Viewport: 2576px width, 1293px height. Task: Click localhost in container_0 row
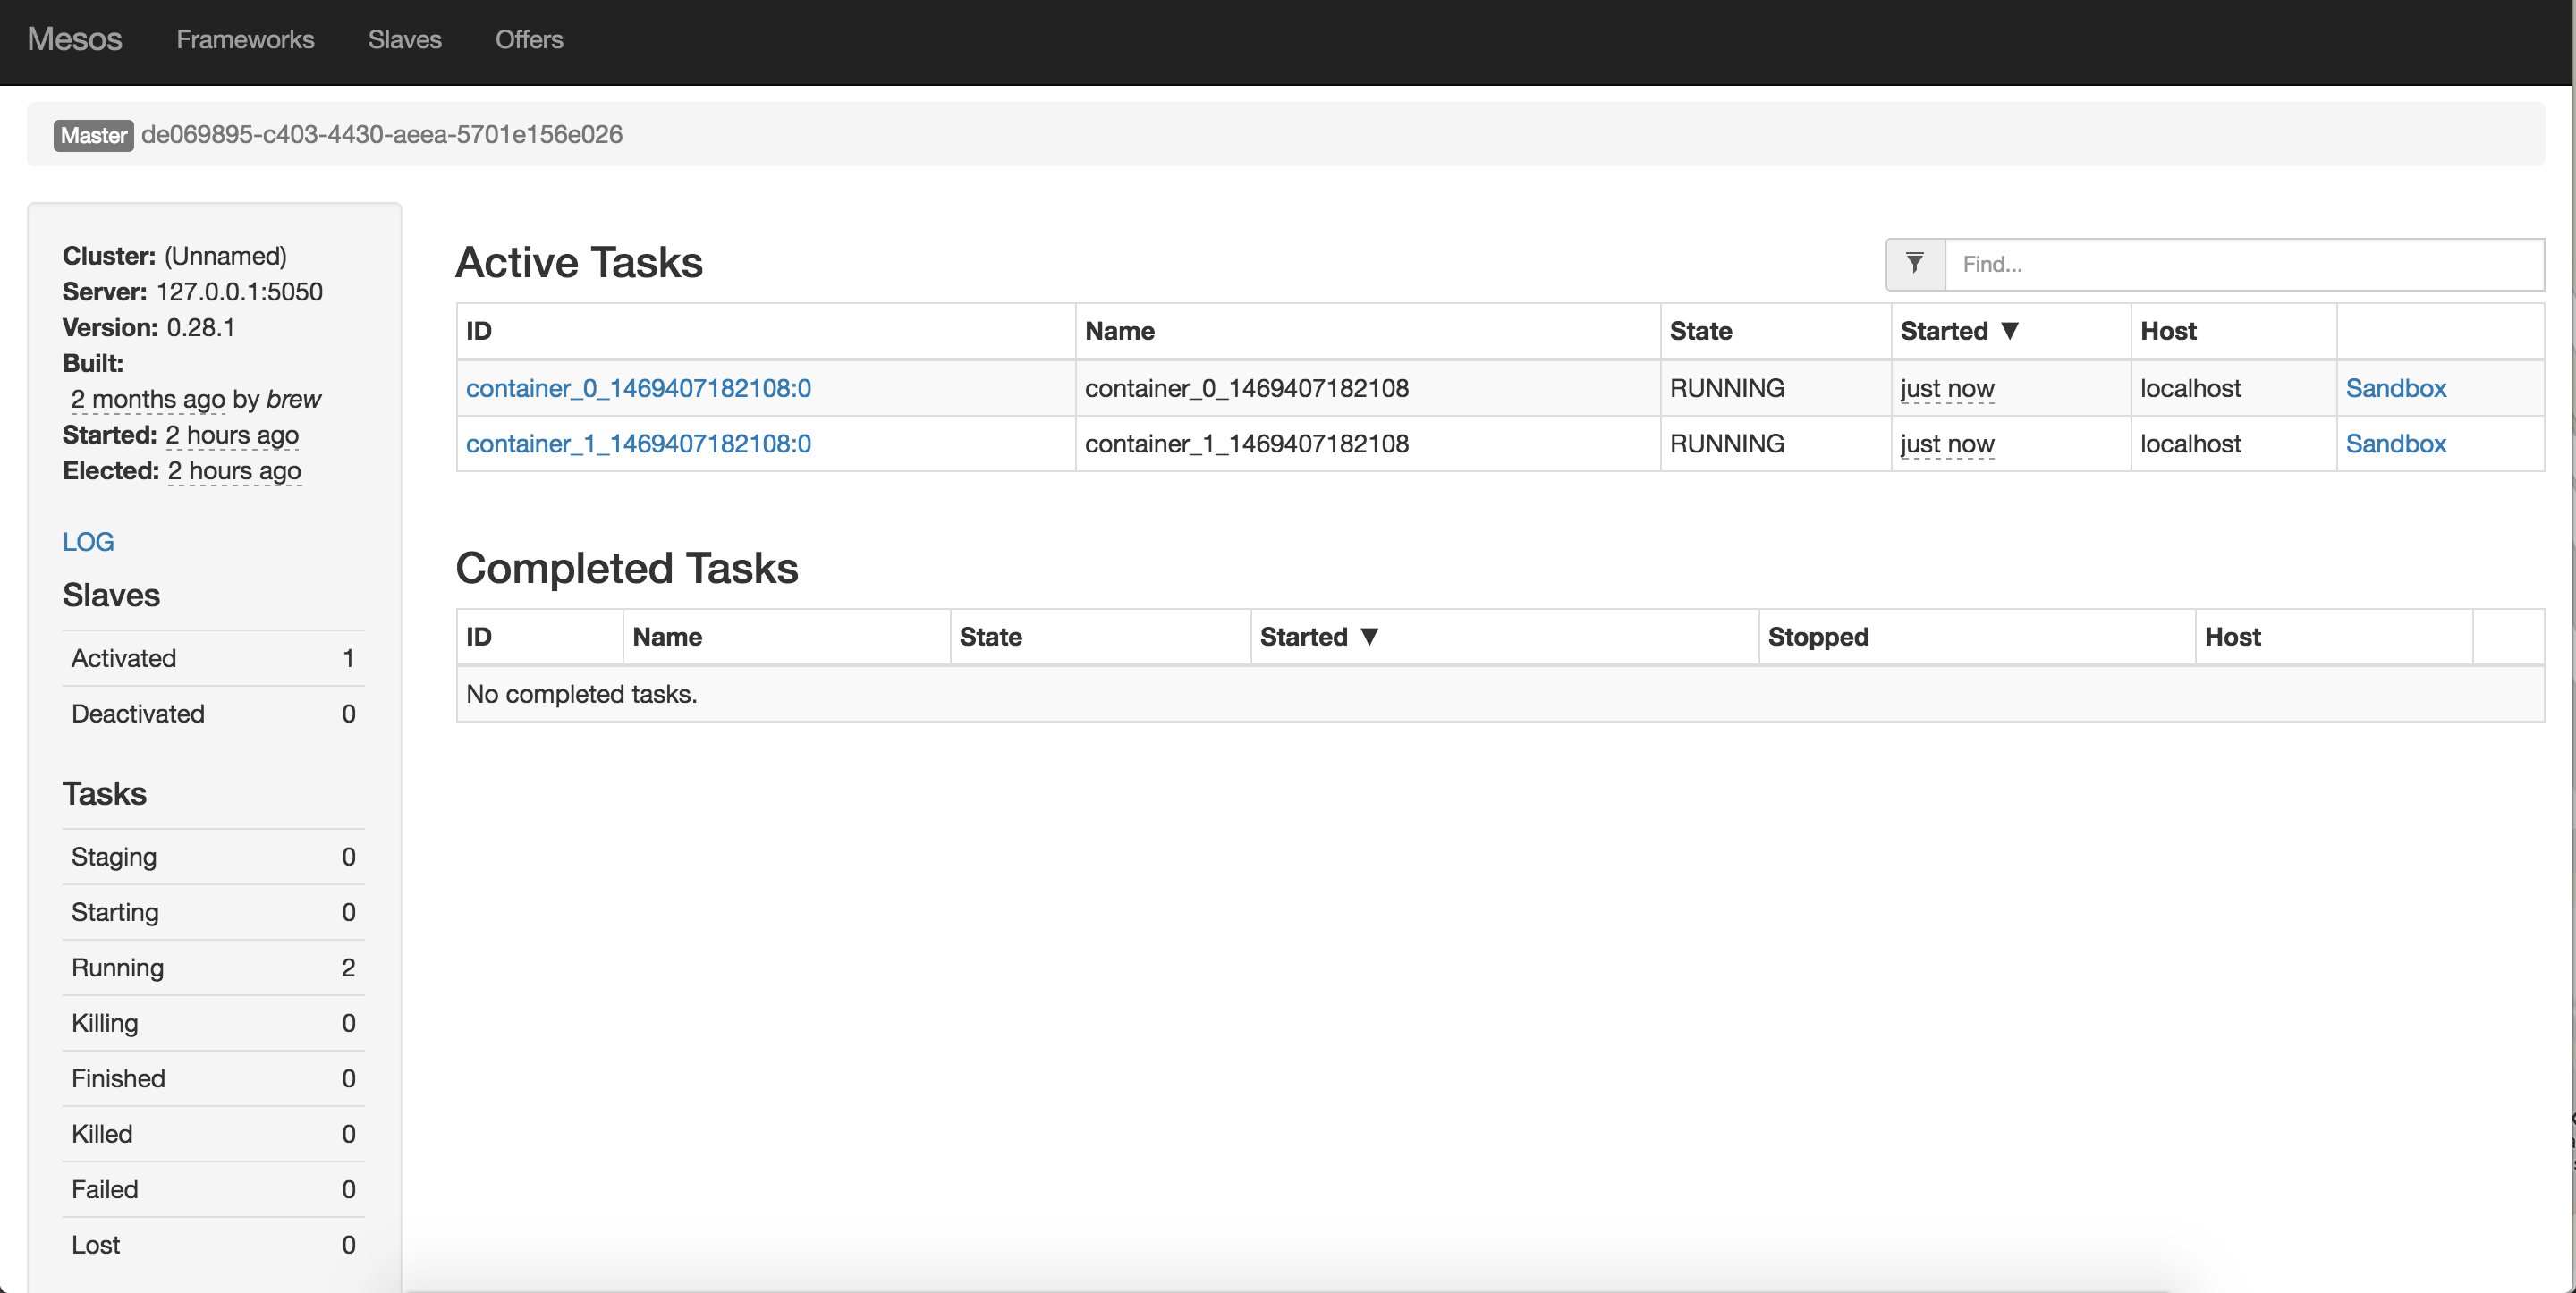[2190, 388]
